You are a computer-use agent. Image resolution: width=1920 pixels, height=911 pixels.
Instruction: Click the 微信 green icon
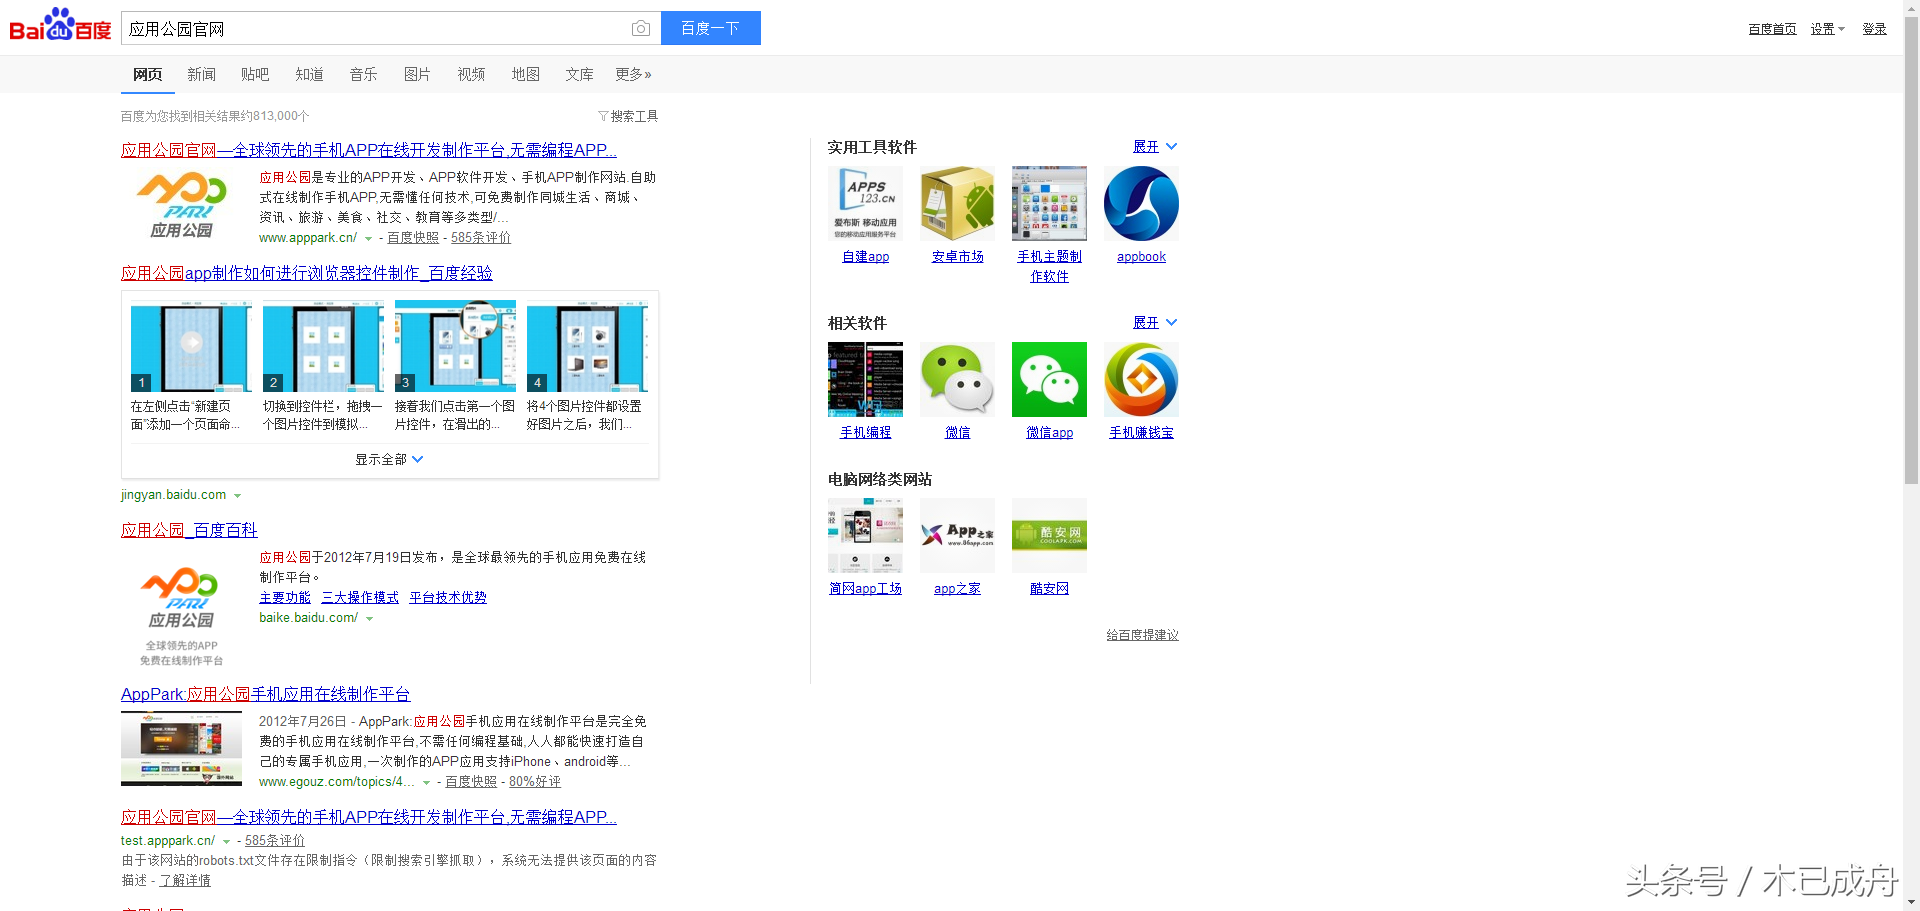tap(957, 379)
